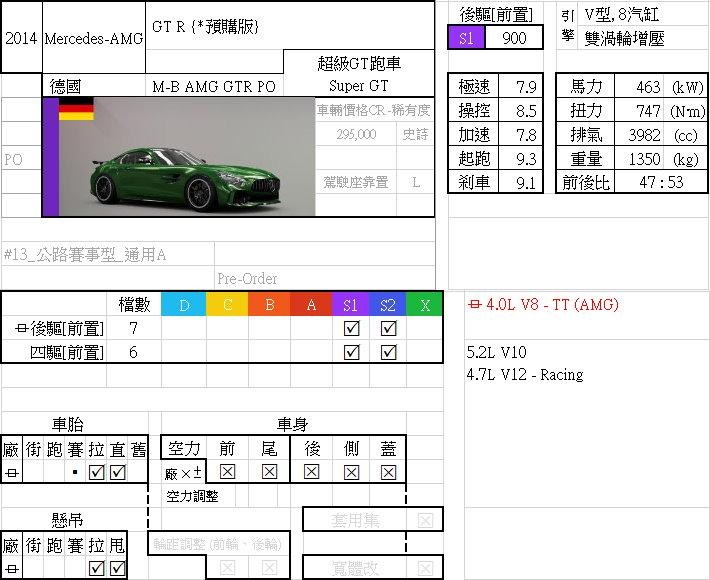
Task: Click the 重量 weight value 1350
Action: pos(644,159)
